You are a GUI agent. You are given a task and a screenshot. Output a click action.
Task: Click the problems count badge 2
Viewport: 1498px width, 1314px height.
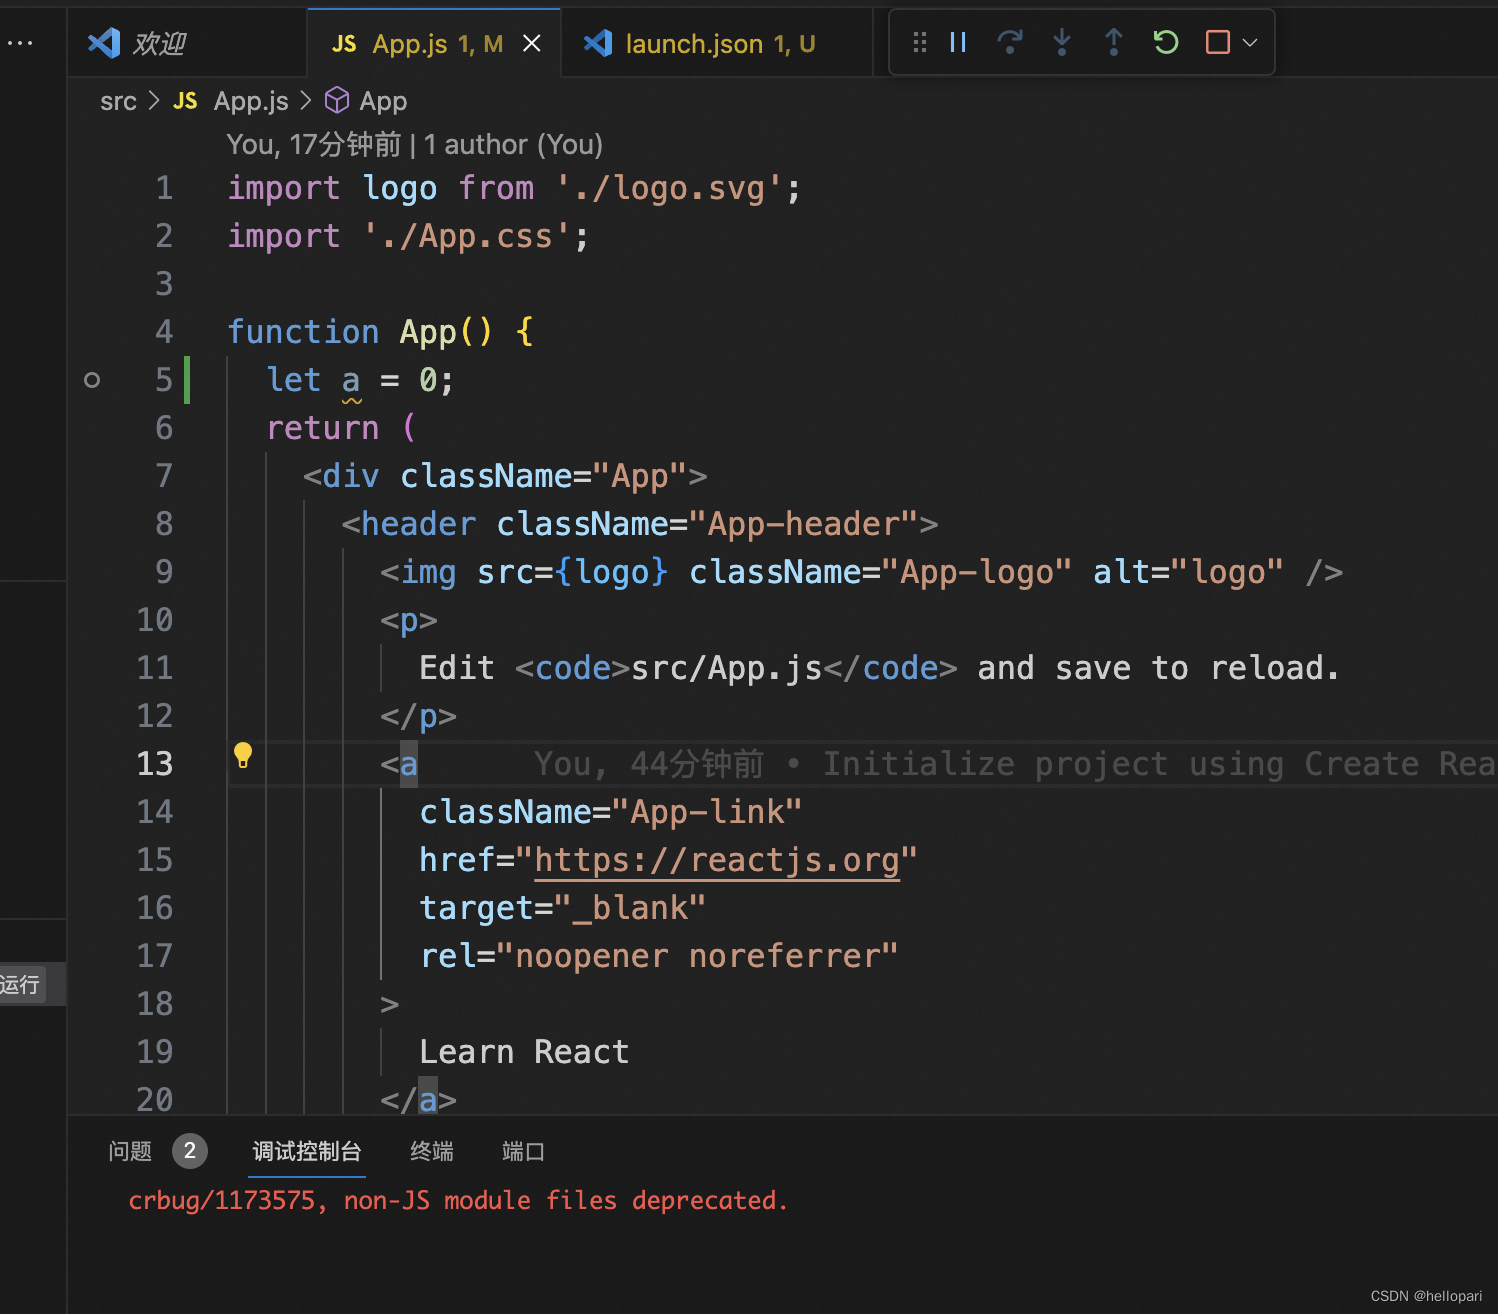pos(190,1151)
